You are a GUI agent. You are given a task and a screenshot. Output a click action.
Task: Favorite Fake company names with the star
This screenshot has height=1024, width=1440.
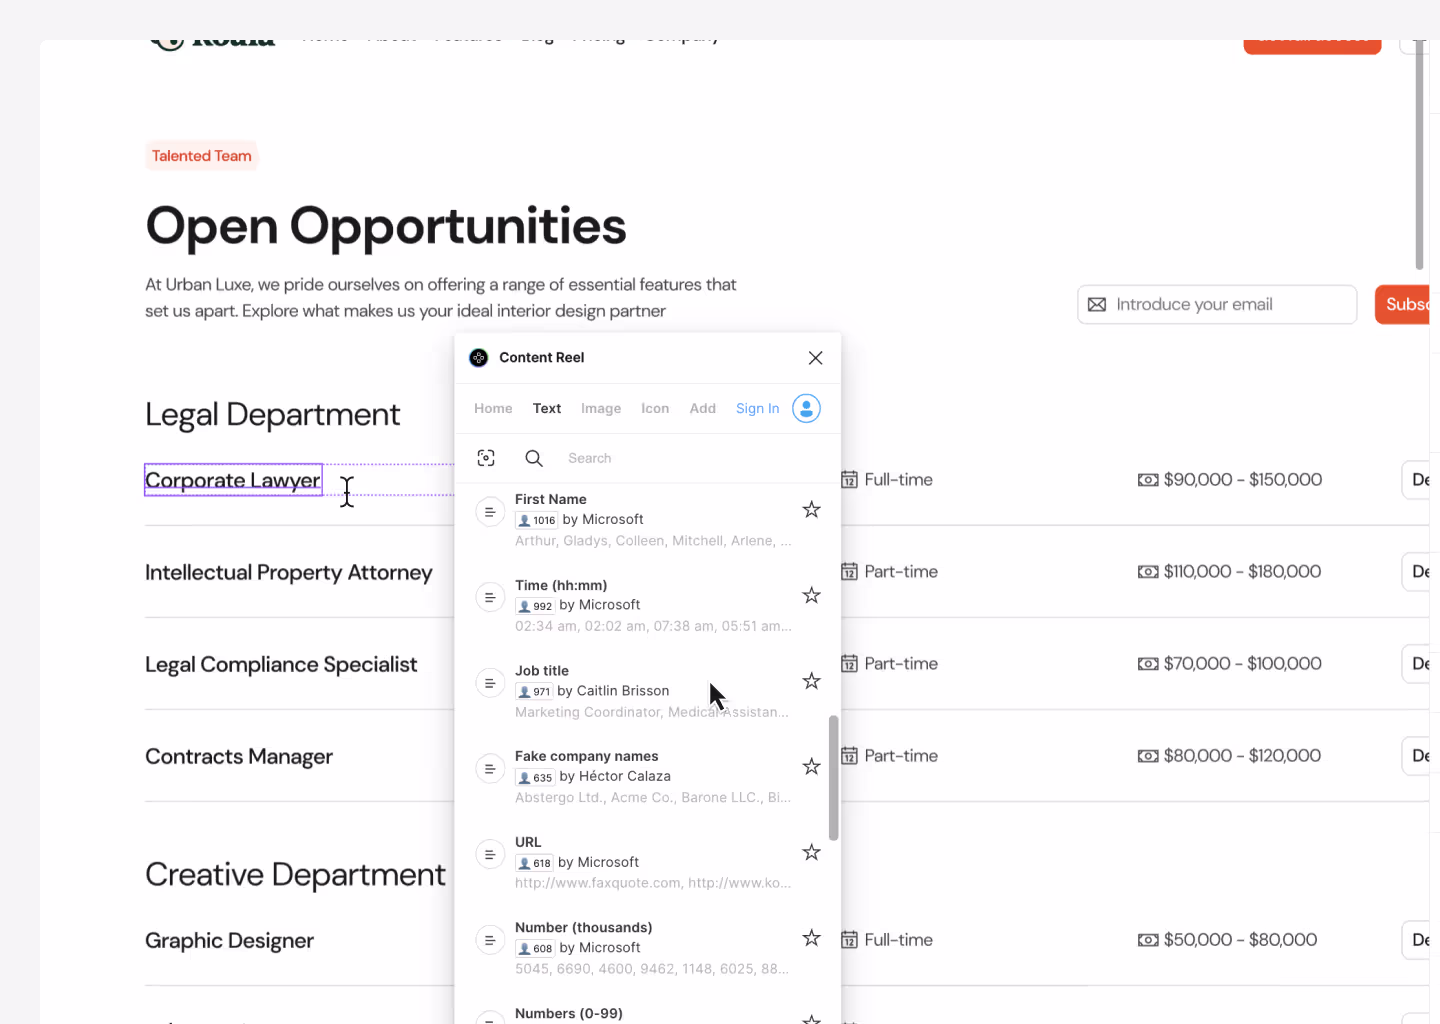(x=812, y=767)
